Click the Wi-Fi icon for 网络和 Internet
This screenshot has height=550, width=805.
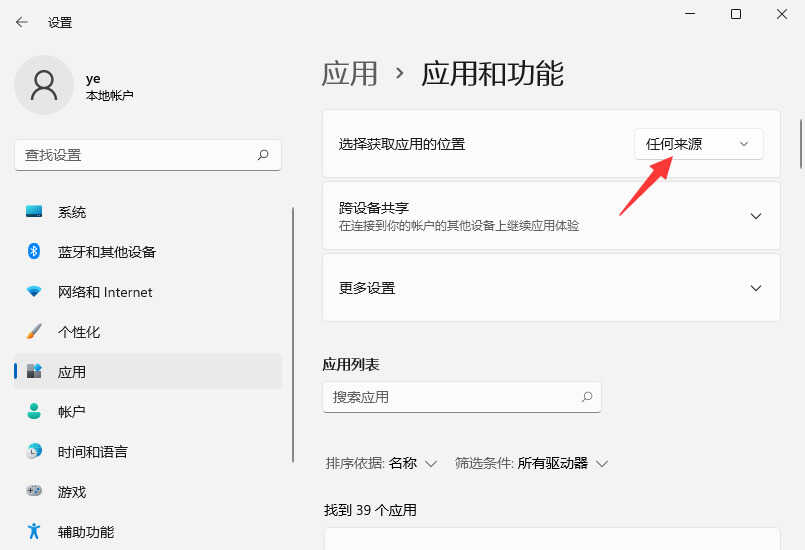[x=34, y=292]
